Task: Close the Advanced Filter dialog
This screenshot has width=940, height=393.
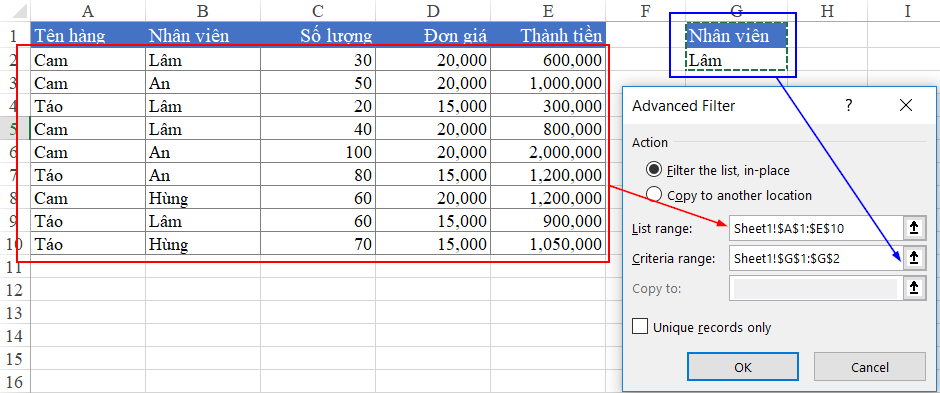Action: (x=906, y=106)
